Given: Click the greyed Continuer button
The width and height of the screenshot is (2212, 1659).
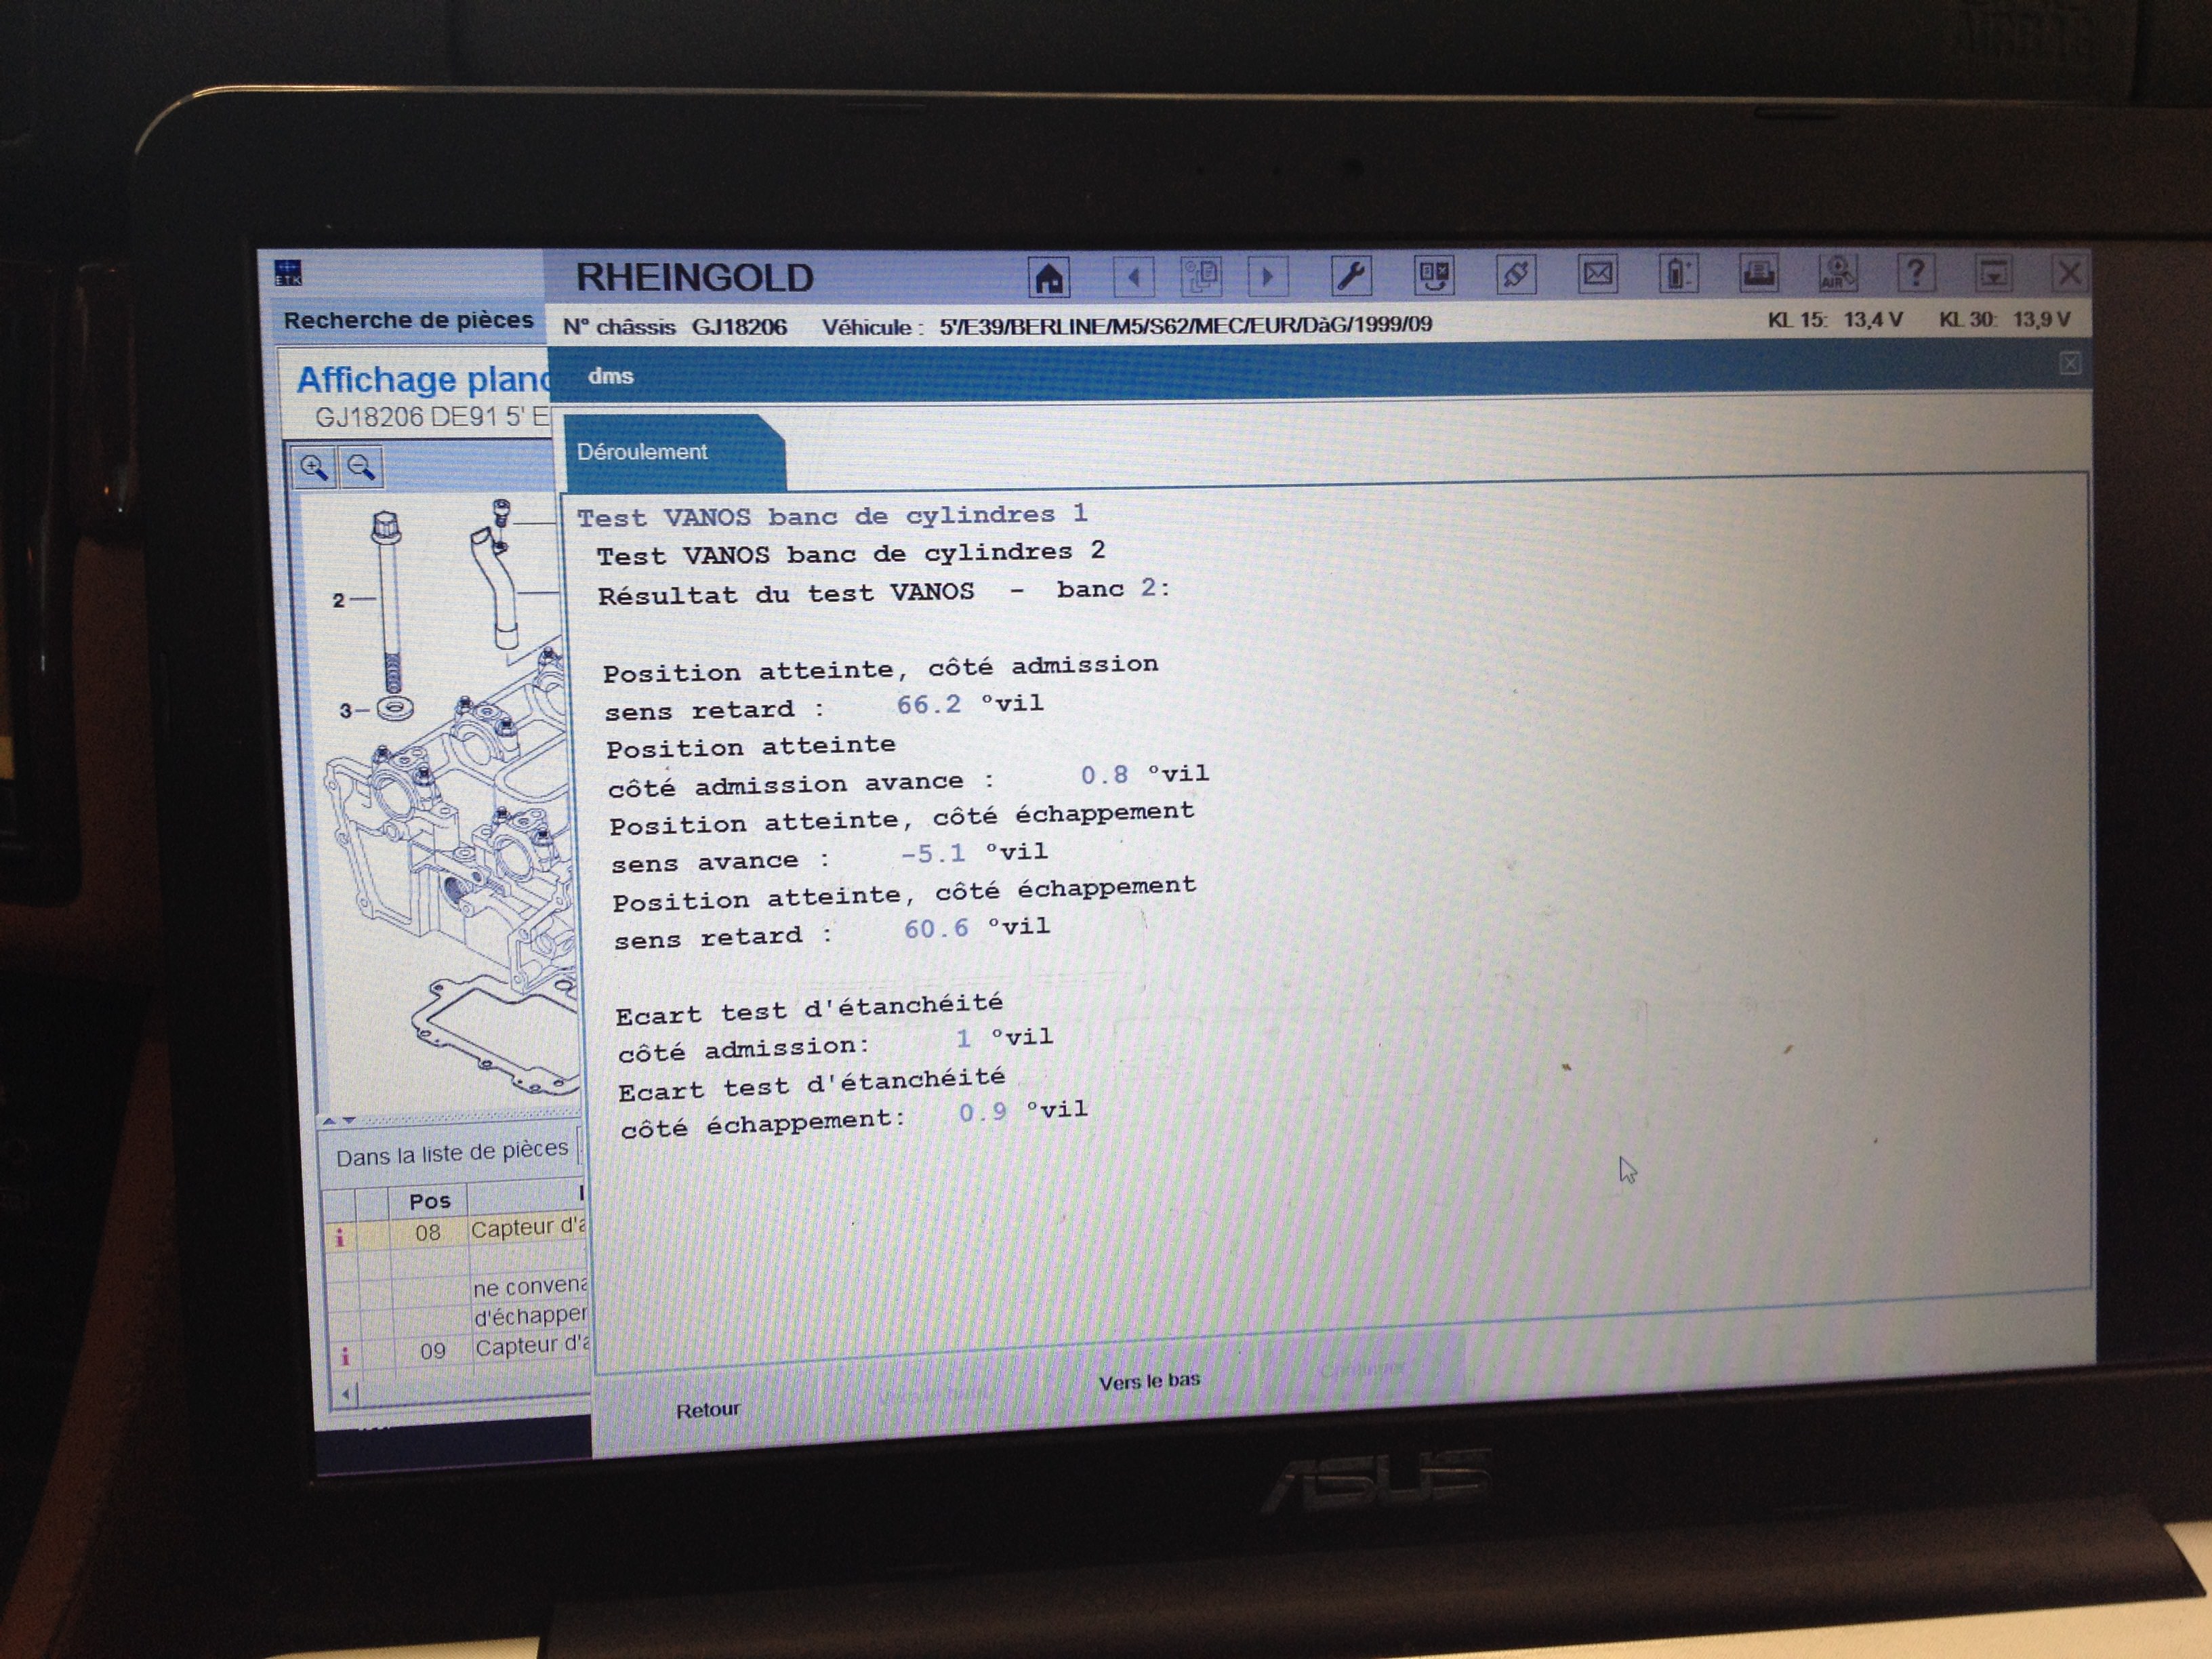Looking at the screenshot, I should (x=1362, y=1369).
